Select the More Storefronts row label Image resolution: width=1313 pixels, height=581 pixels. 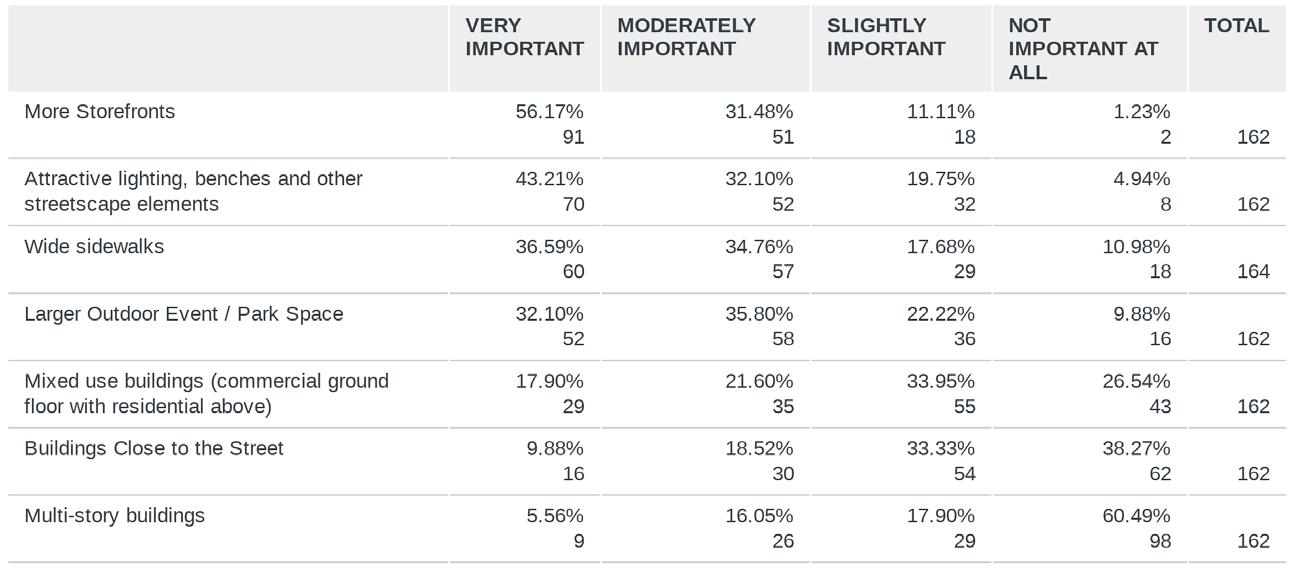[99, 112]
